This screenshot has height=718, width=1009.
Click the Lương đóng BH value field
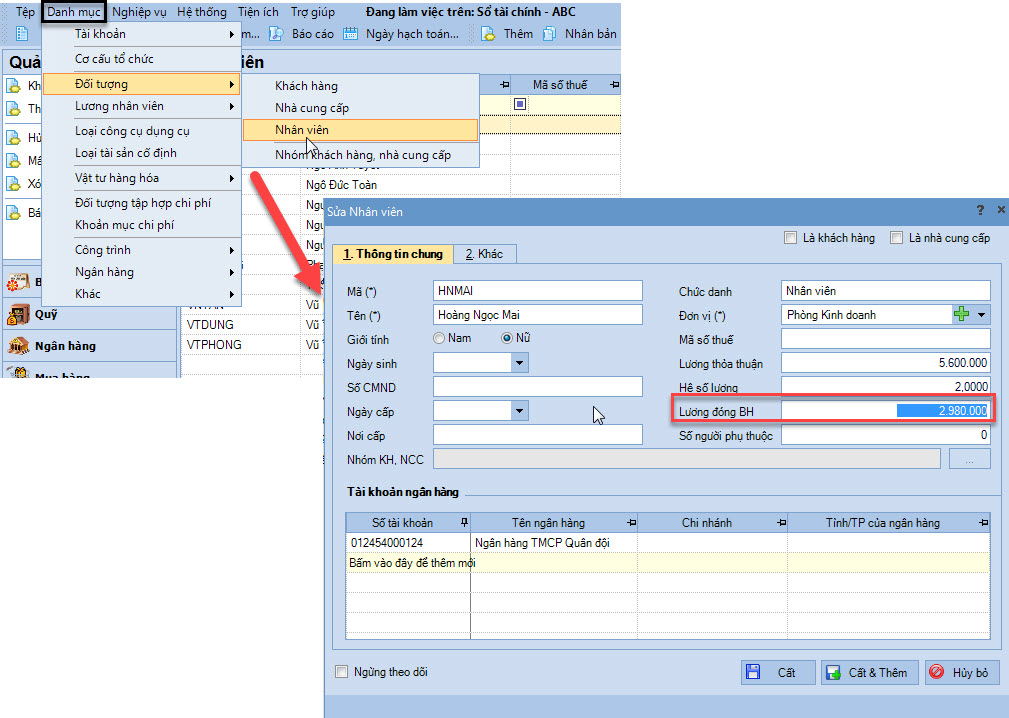(x=885, y=410)
